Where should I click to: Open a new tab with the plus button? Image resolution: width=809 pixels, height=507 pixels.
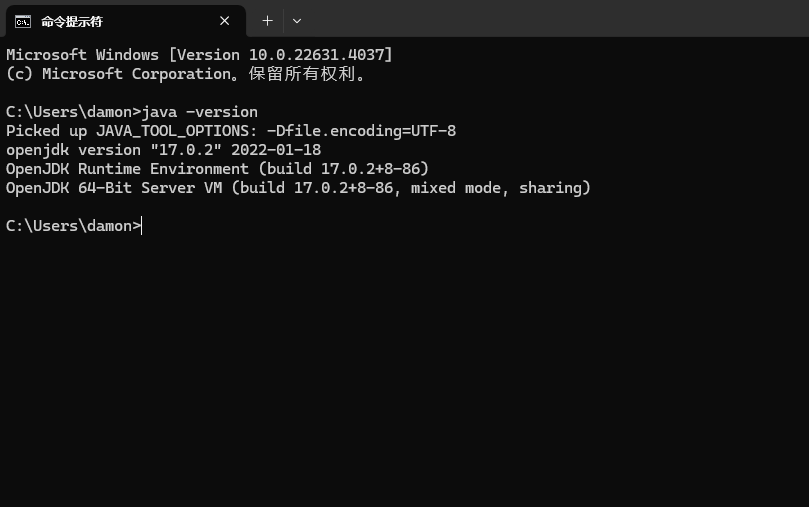point(267,21)
